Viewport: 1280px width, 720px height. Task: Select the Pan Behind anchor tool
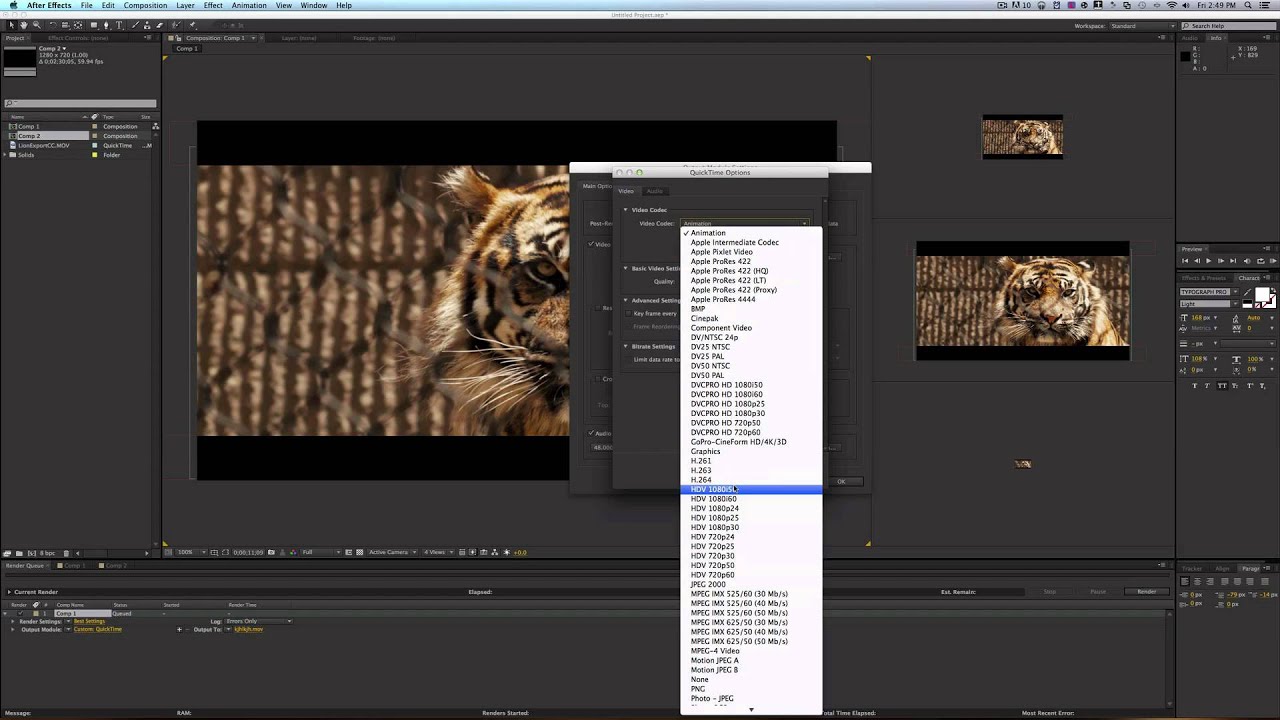78,25
